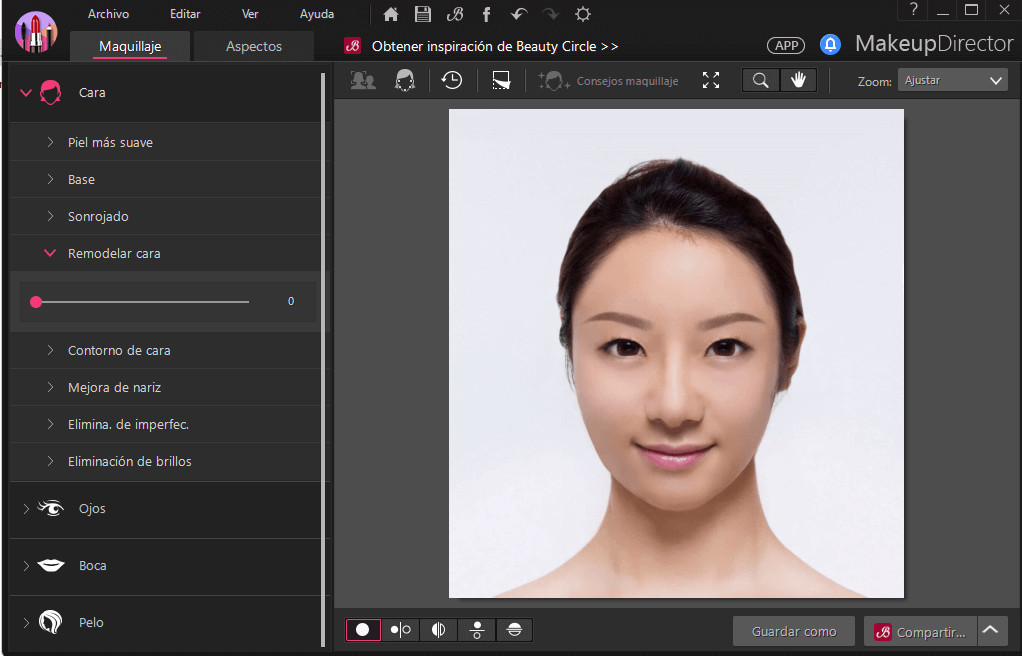Select horizontal split view mode

(x=514, y=630)
